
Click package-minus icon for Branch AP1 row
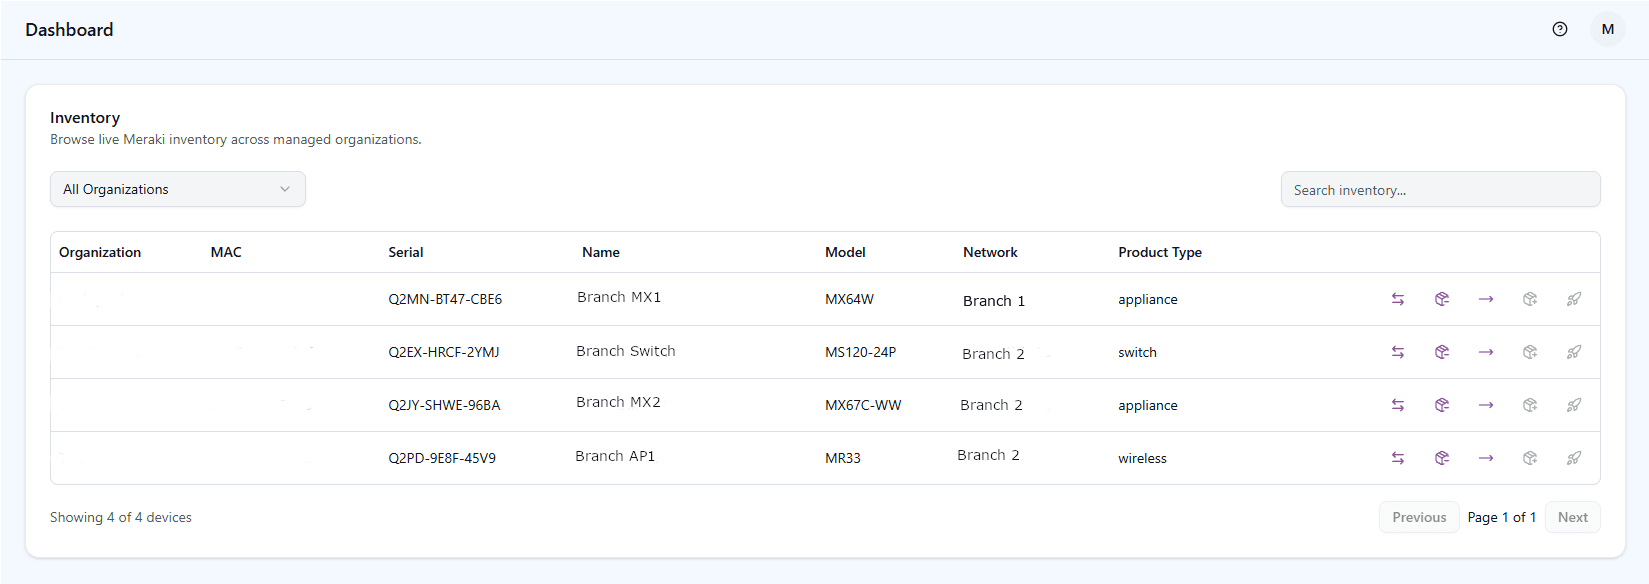(x=1442, y=458)
